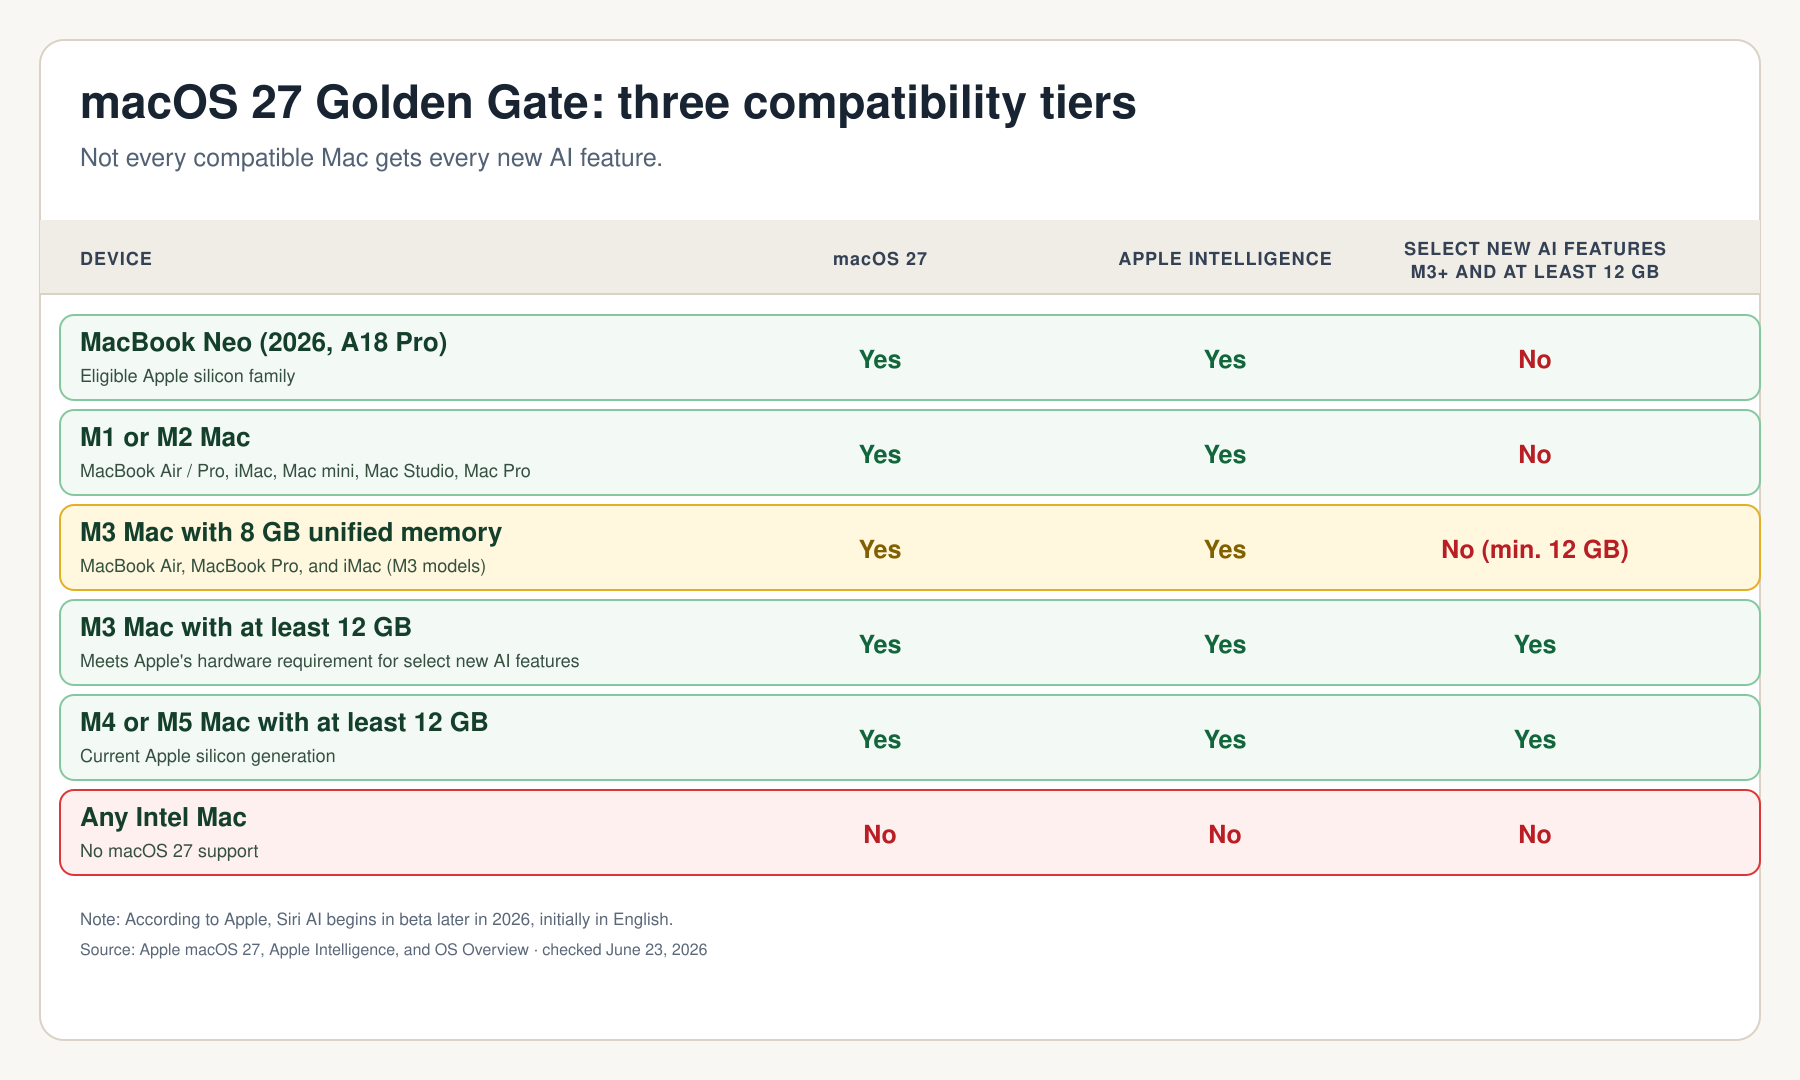Image resolution: width=1800 pixels, height=1080 pixels.
Task: Click the Source line checked June 23, 2026
Action: [x=394, y=950]
